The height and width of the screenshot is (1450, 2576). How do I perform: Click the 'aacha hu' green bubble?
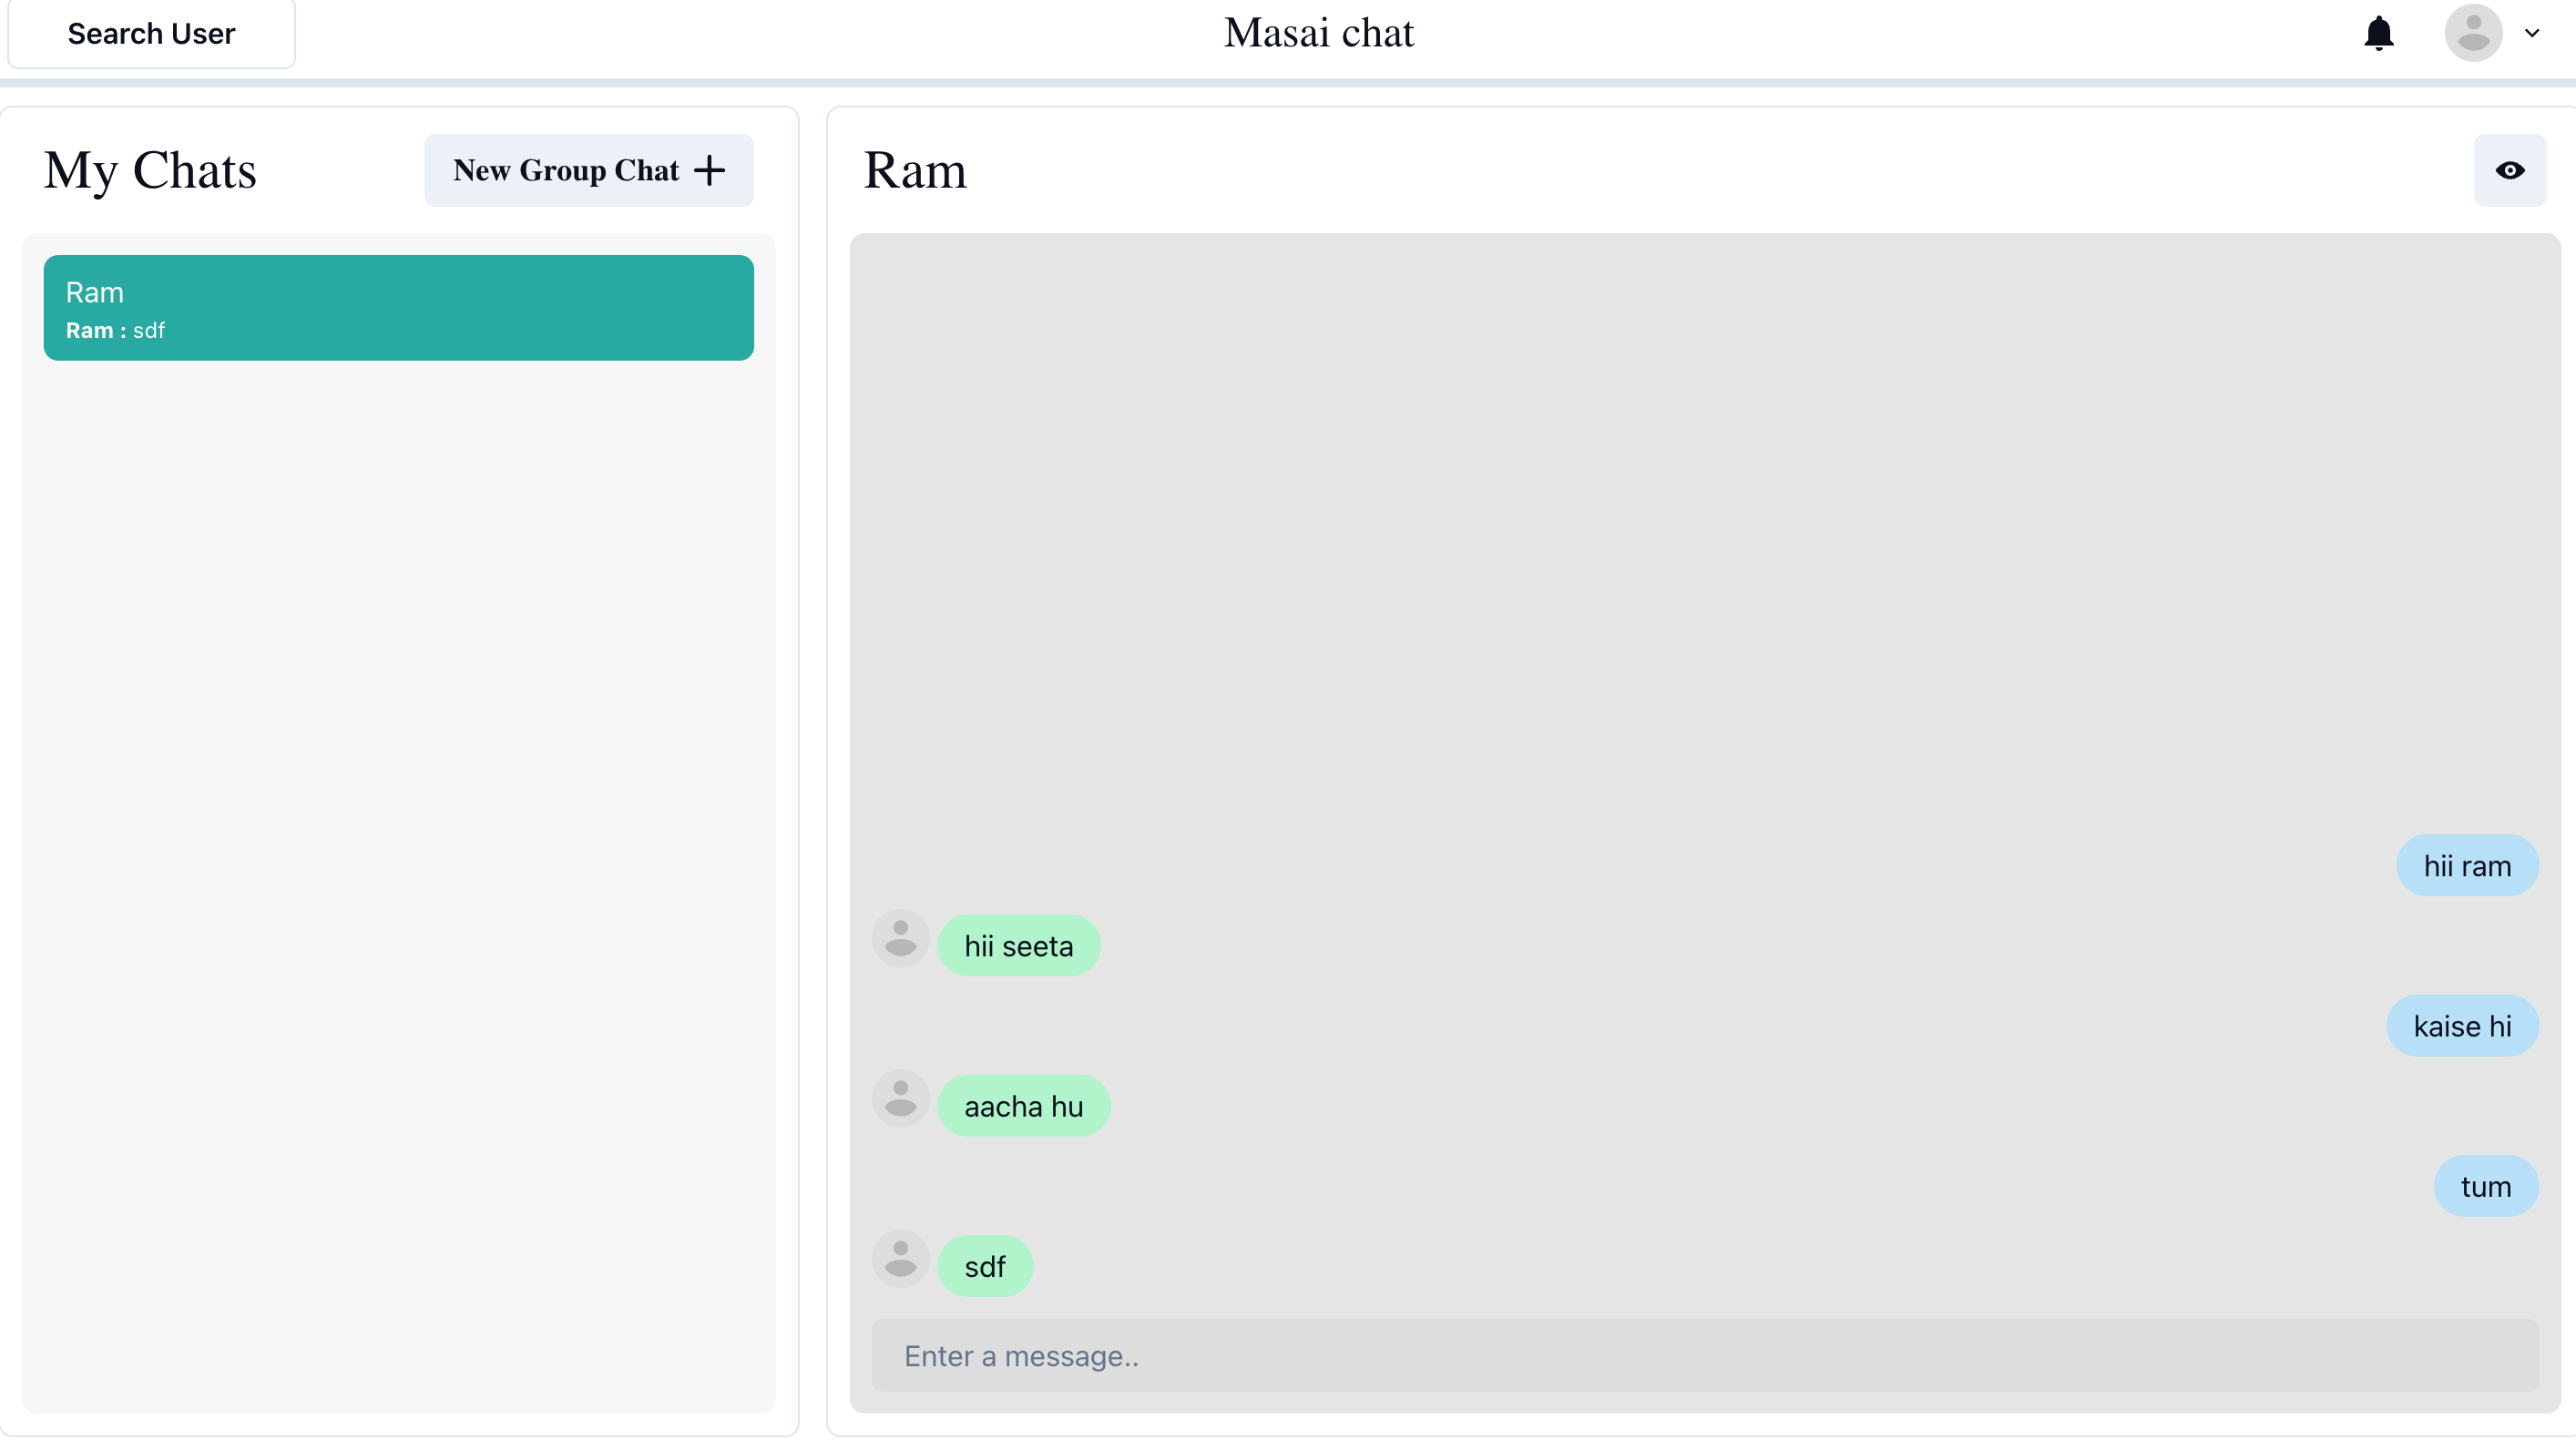(x=1023, y=1106)
